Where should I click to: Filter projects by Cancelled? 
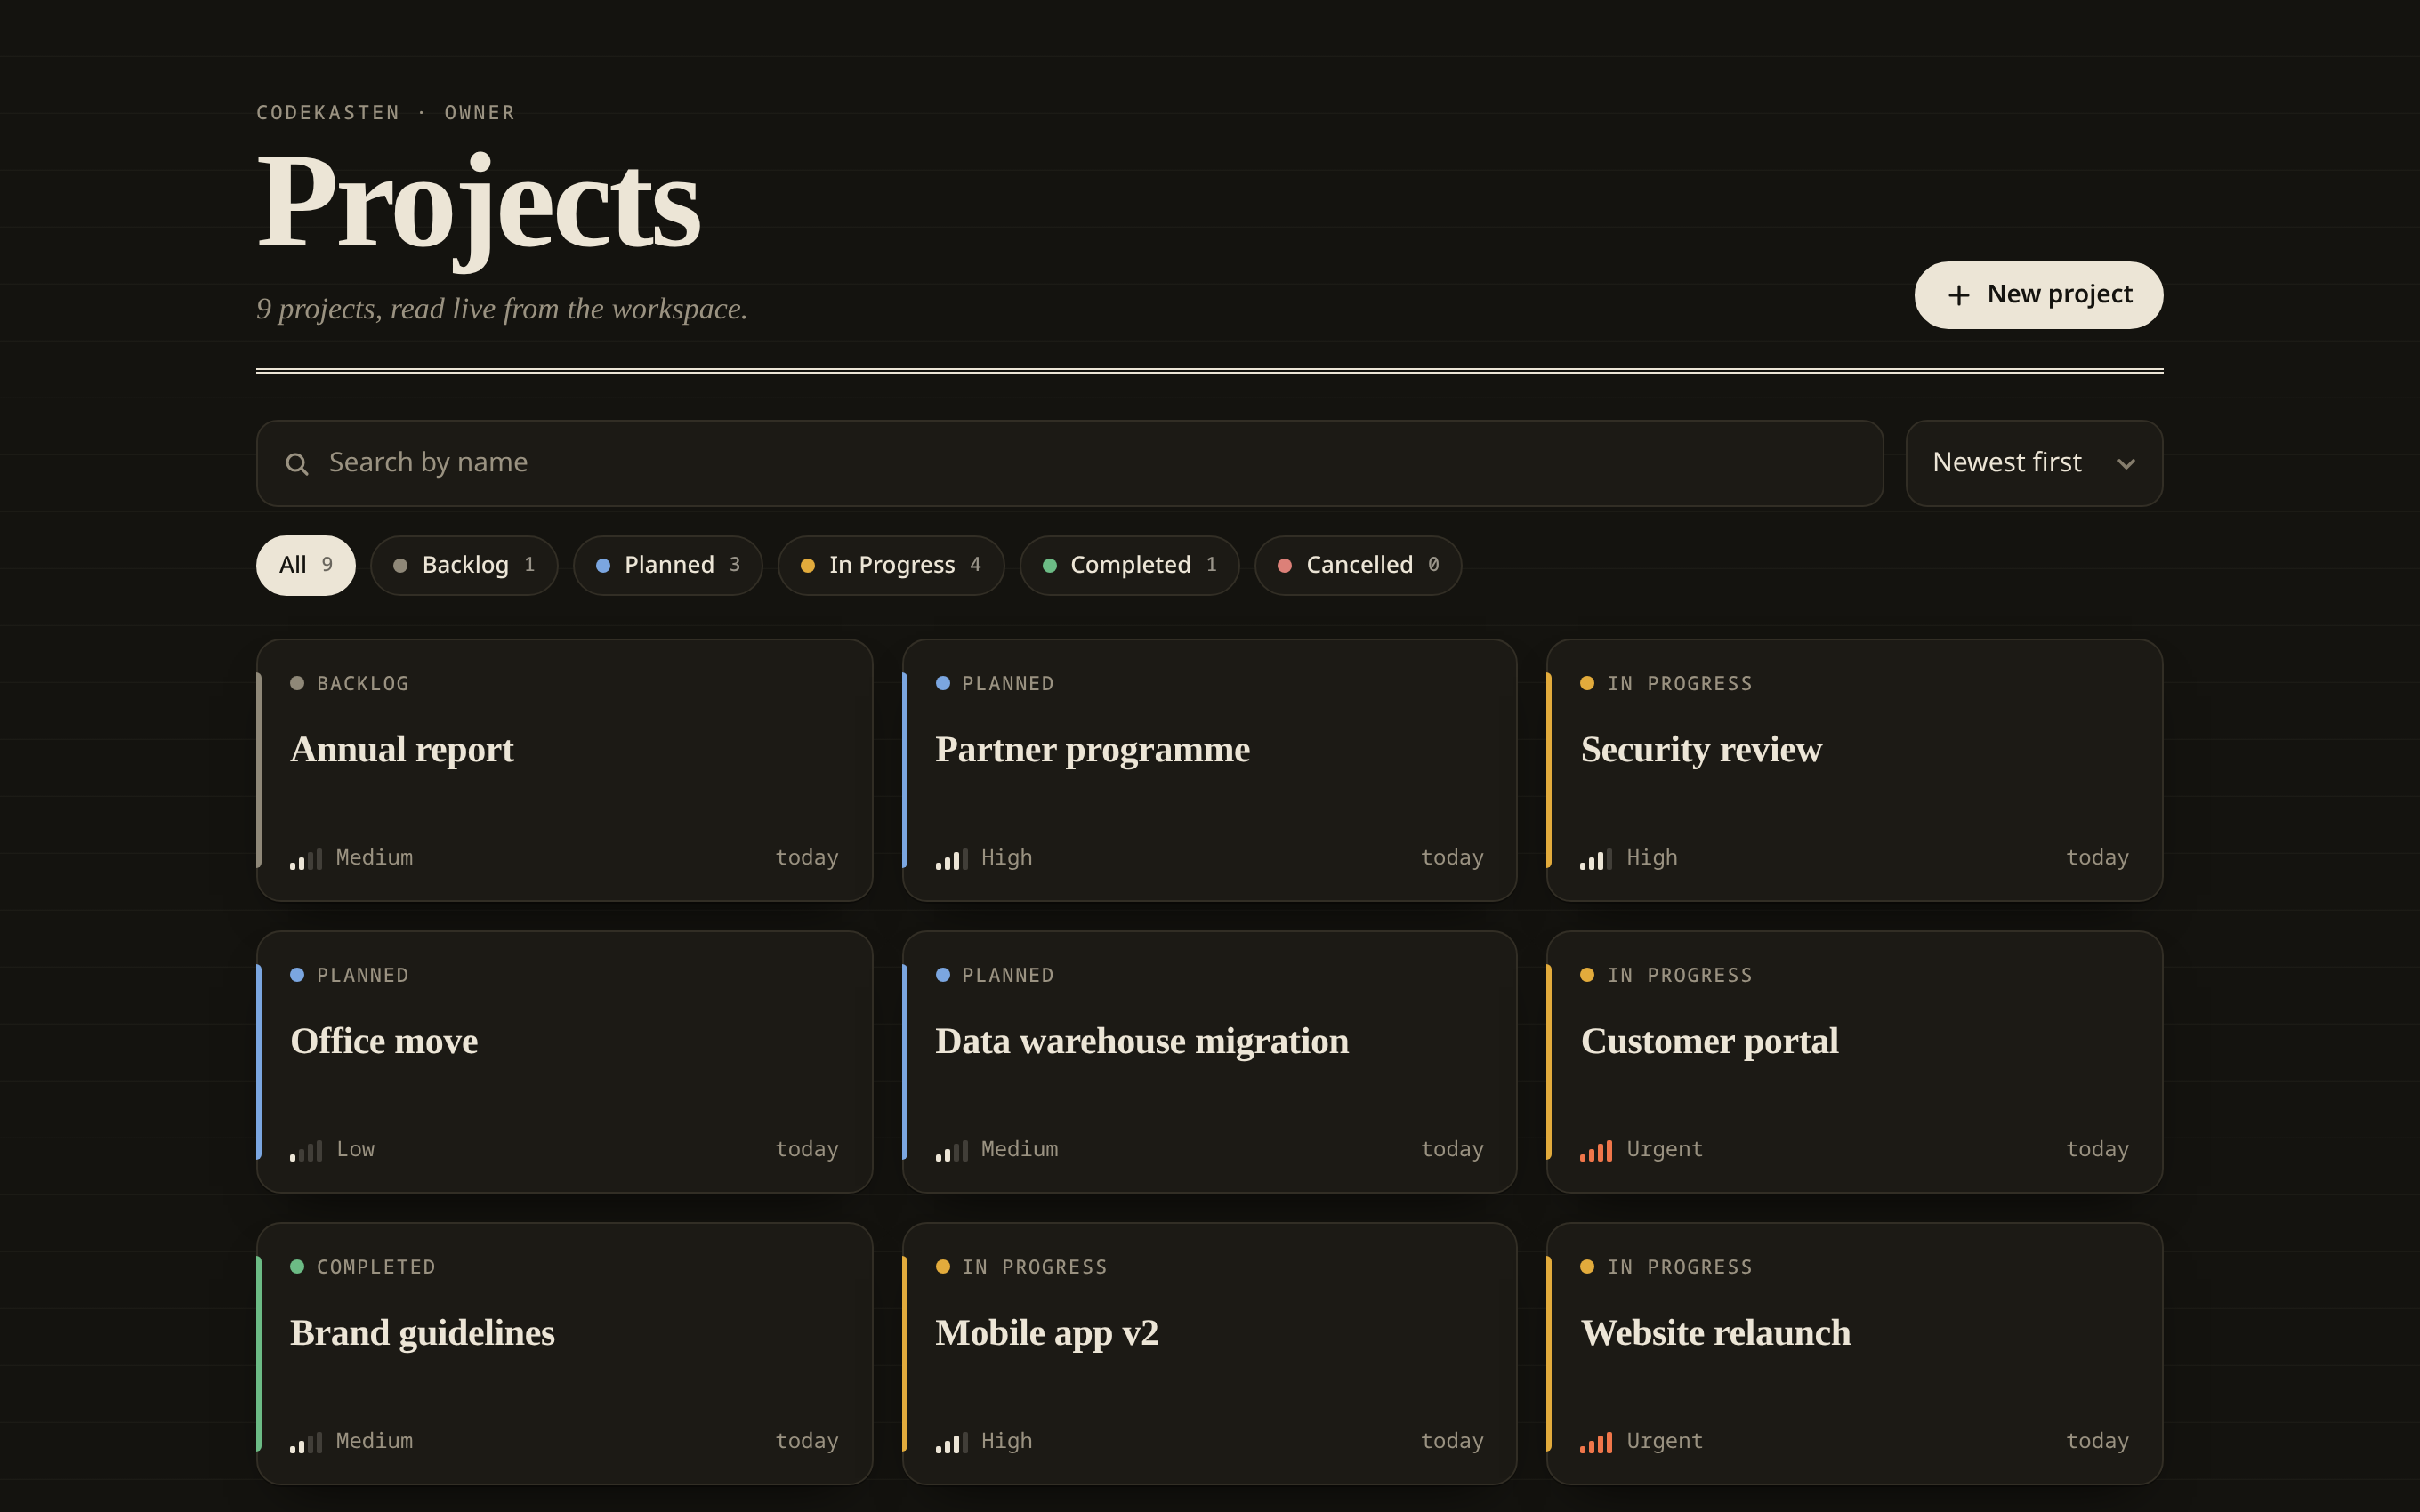[1358, 565]
